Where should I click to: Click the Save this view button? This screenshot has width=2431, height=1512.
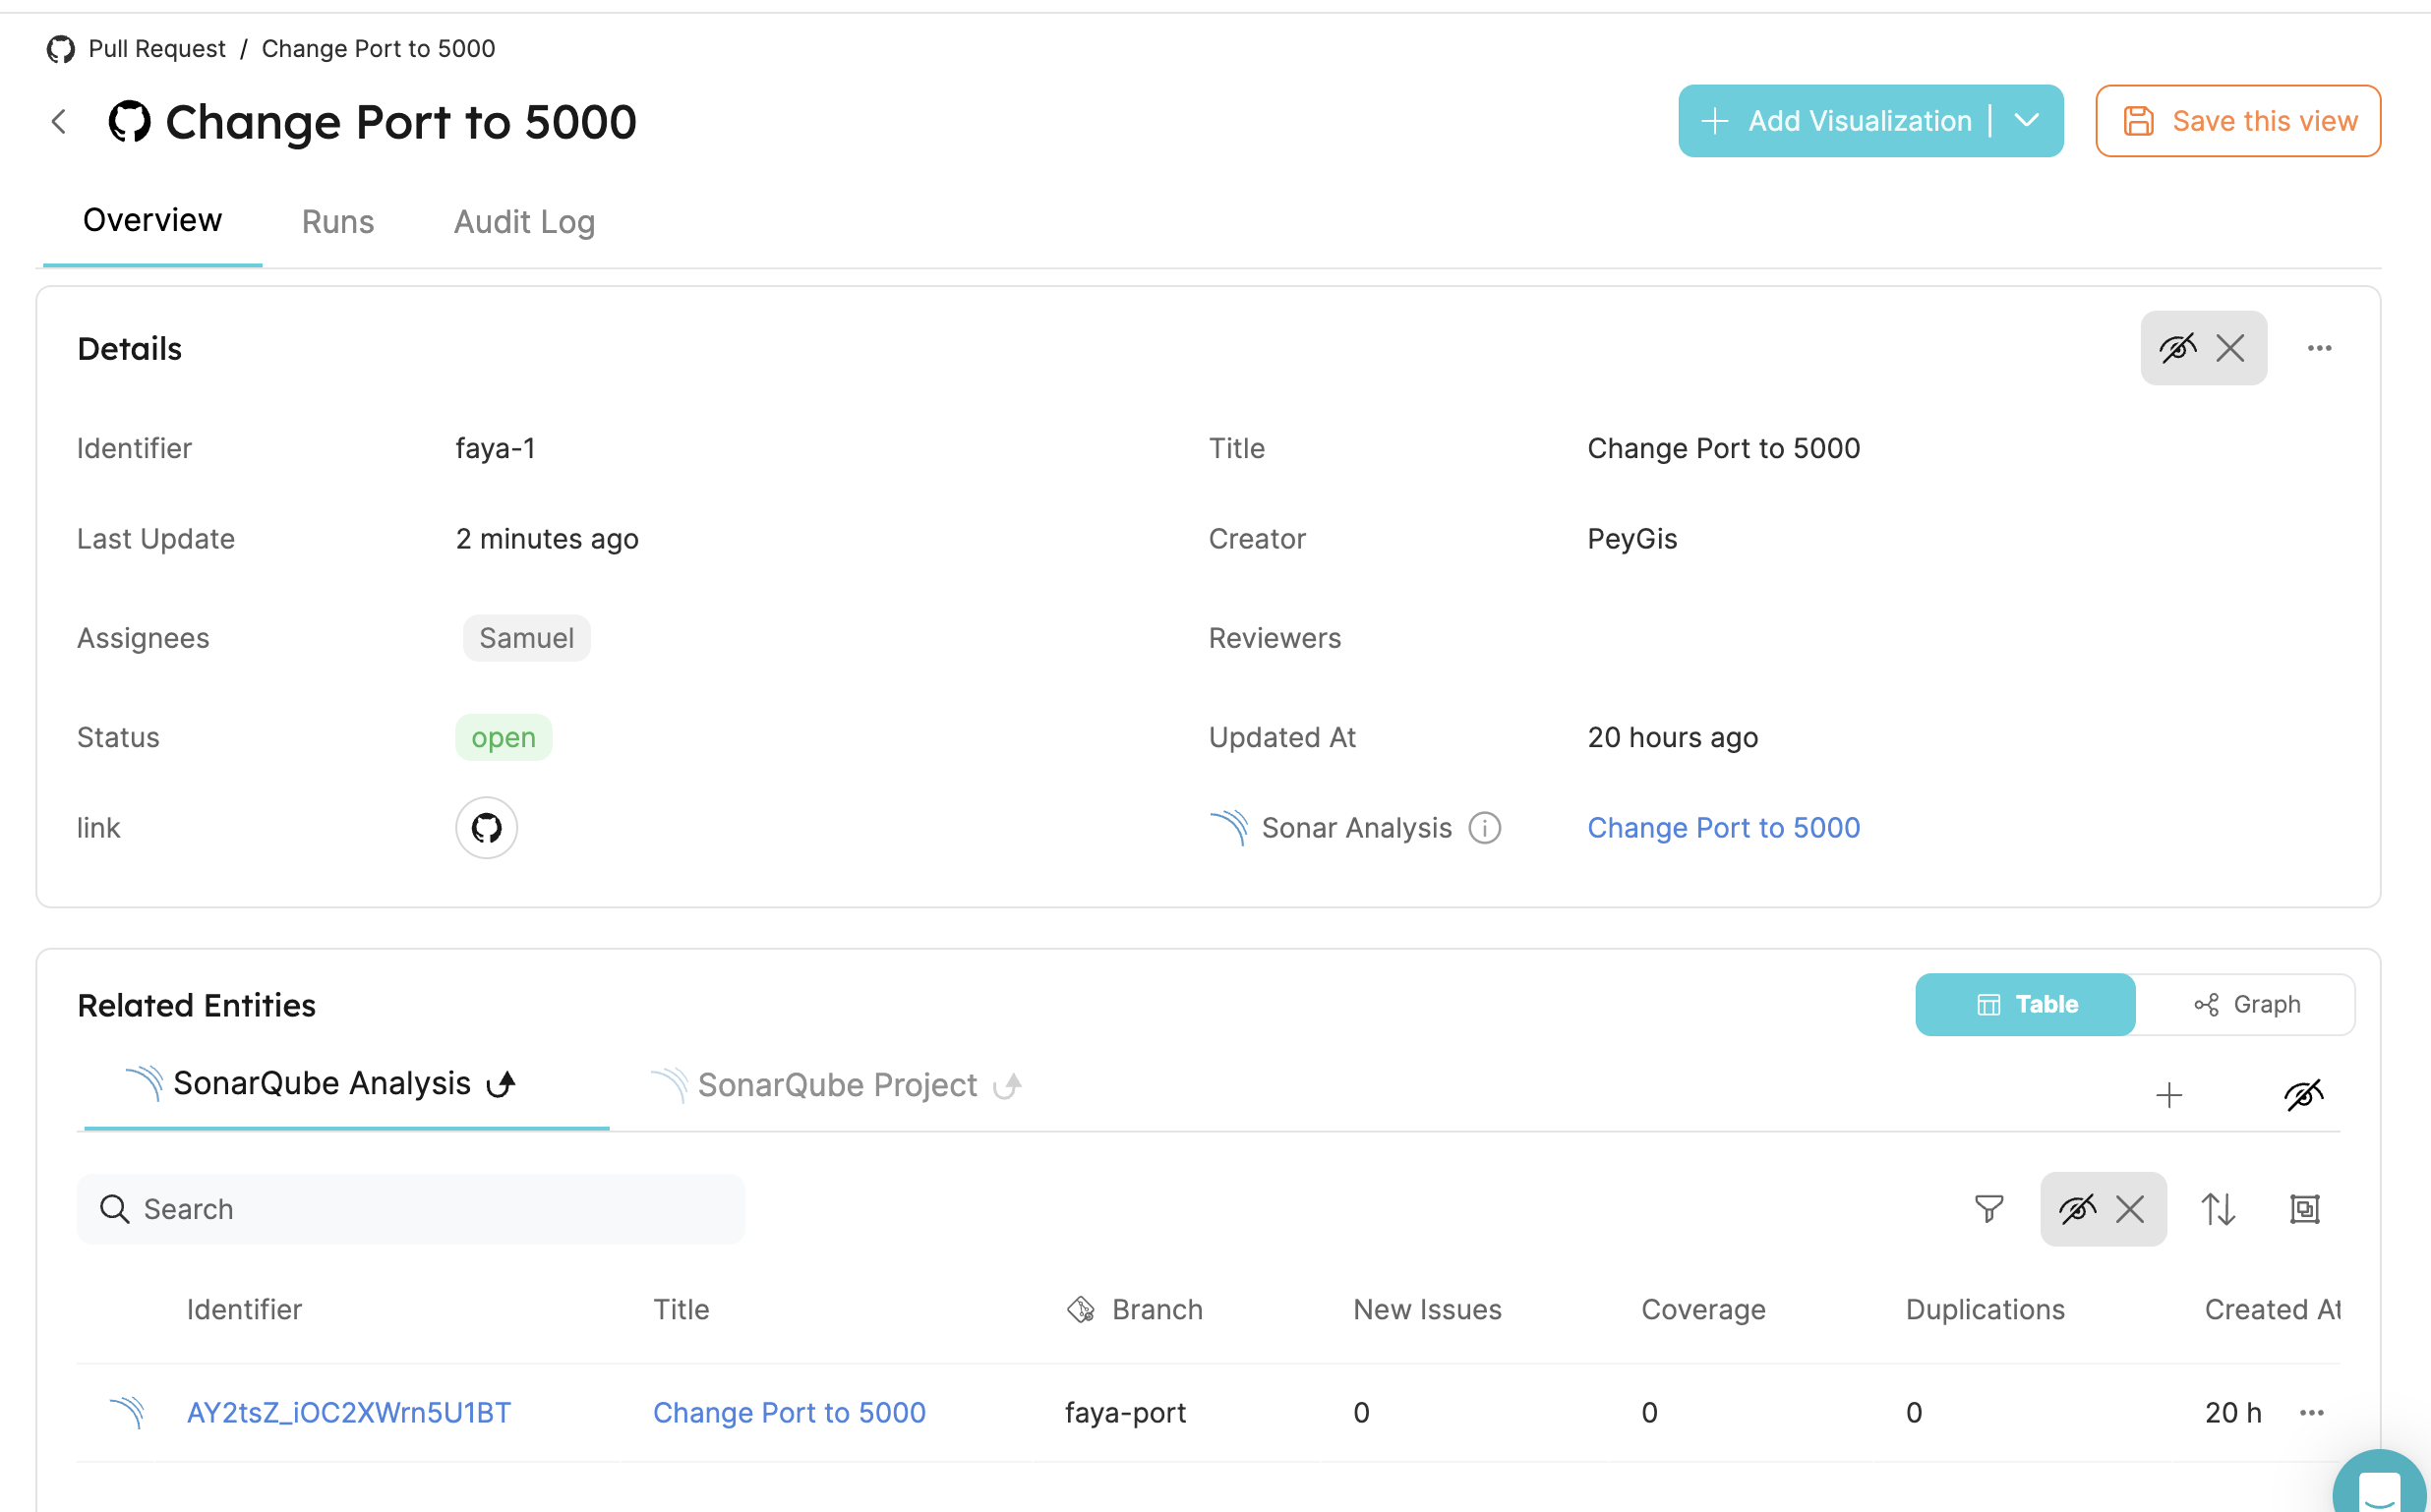tap(2237, 121)
